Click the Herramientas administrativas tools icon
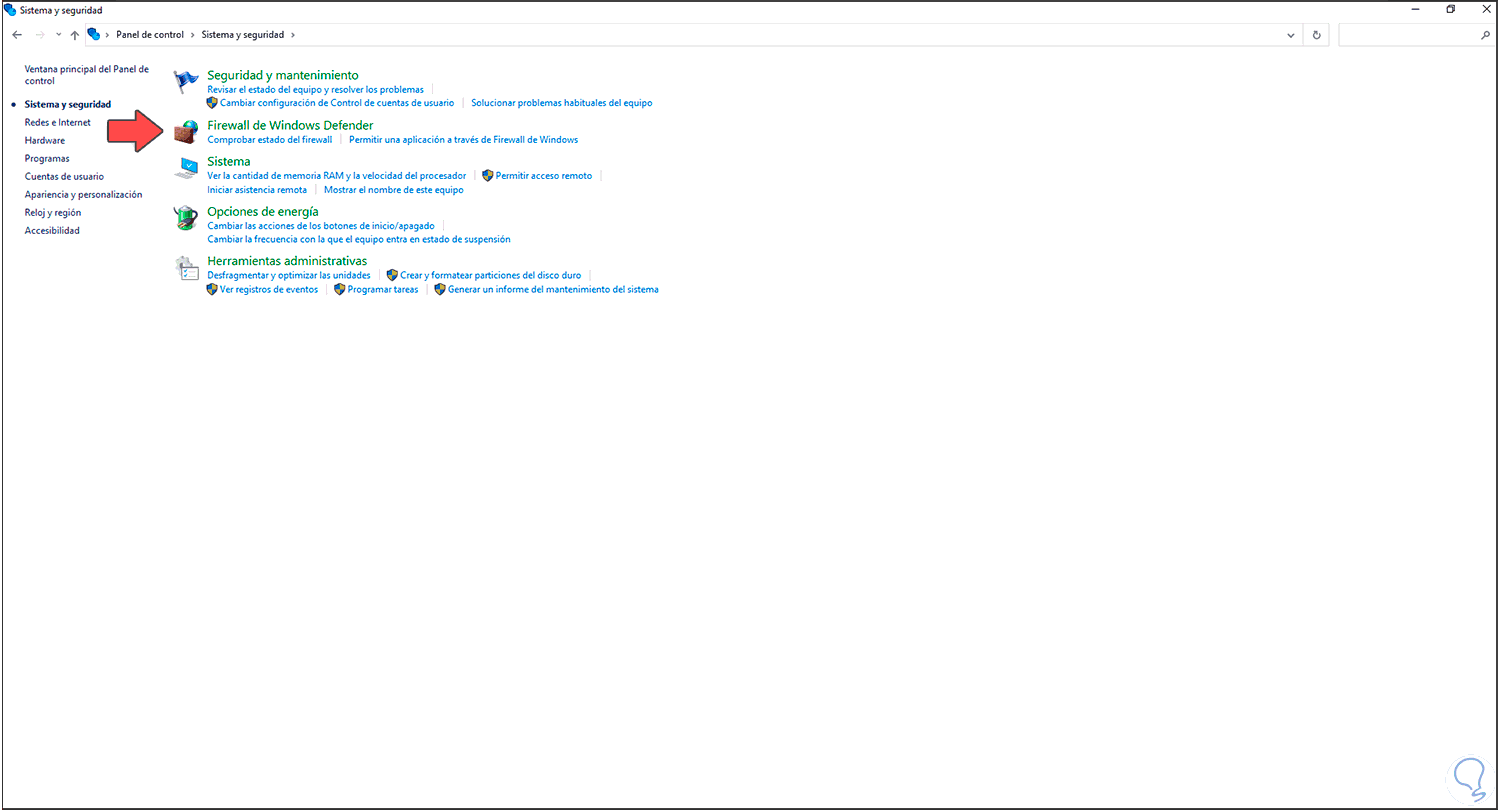Viewport: 1500px width, 810px height. coord(186,268)
